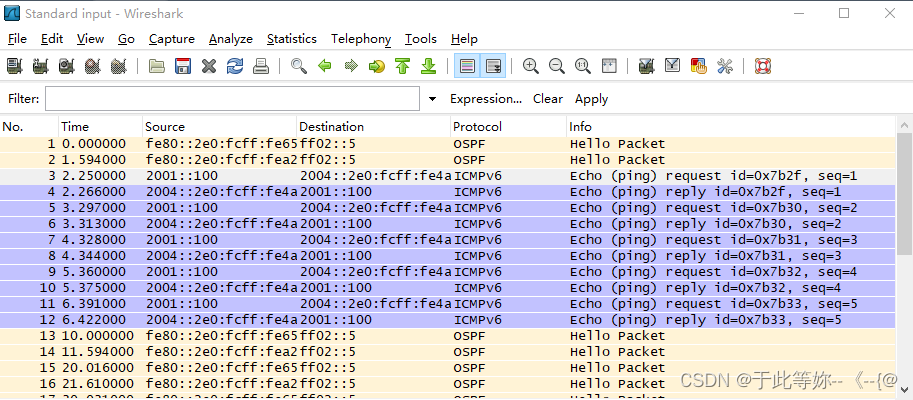Toggle packet list colorization
The height and width of the screenshot is (400, 913).
click(467, 66)
